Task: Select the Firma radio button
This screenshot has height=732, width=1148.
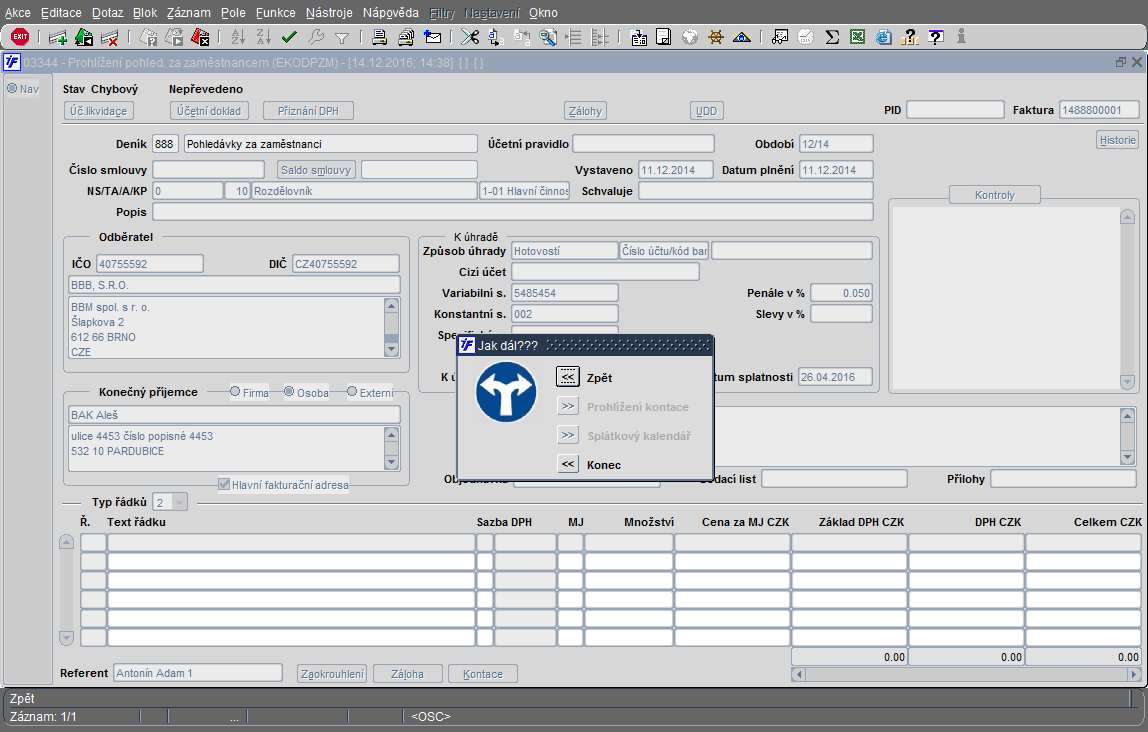Action: click(x=236, y=392)
